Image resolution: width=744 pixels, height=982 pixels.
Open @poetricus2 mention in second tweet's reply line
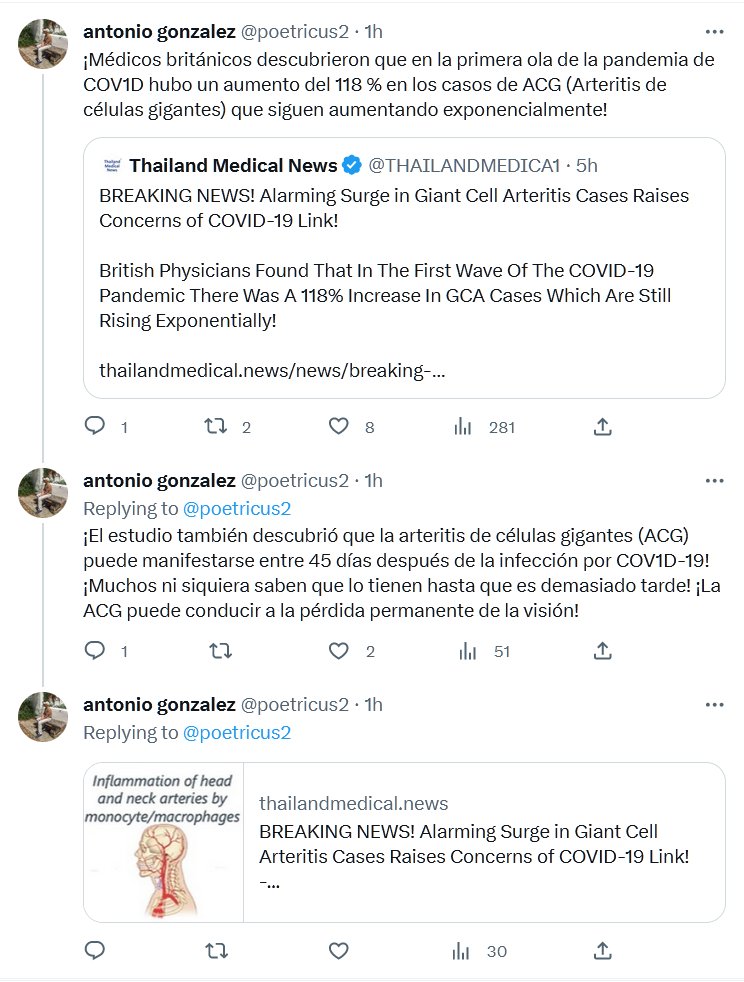[236, 508]
